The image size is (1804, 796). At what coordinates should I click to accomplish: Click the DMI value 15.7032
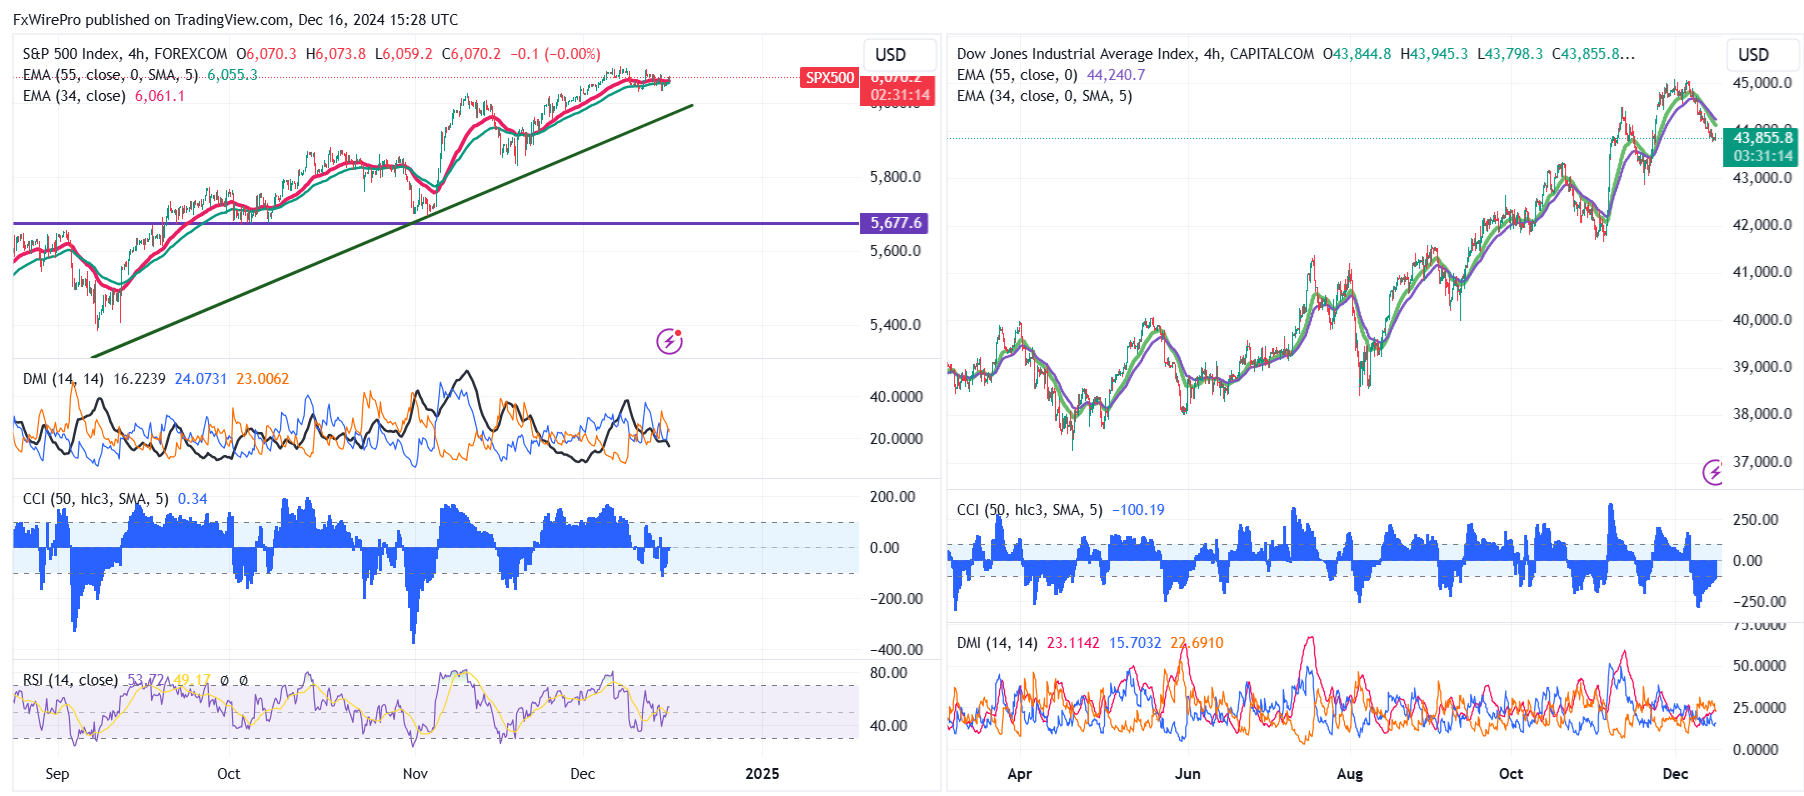click(1135, 643)
